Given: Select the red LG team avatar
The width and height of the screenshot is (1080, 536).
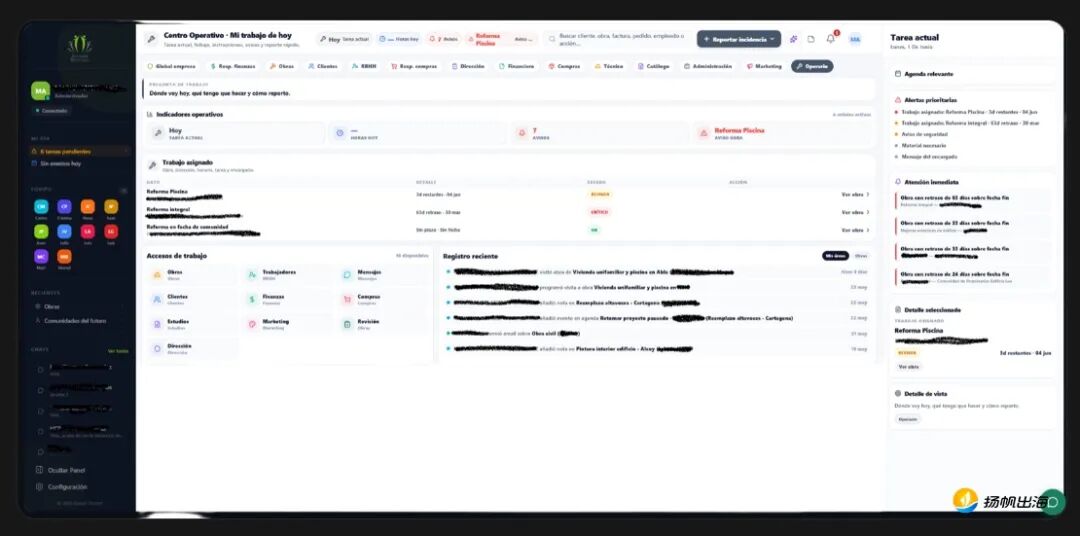Looking at the screenshot, I should click(111, 231).
